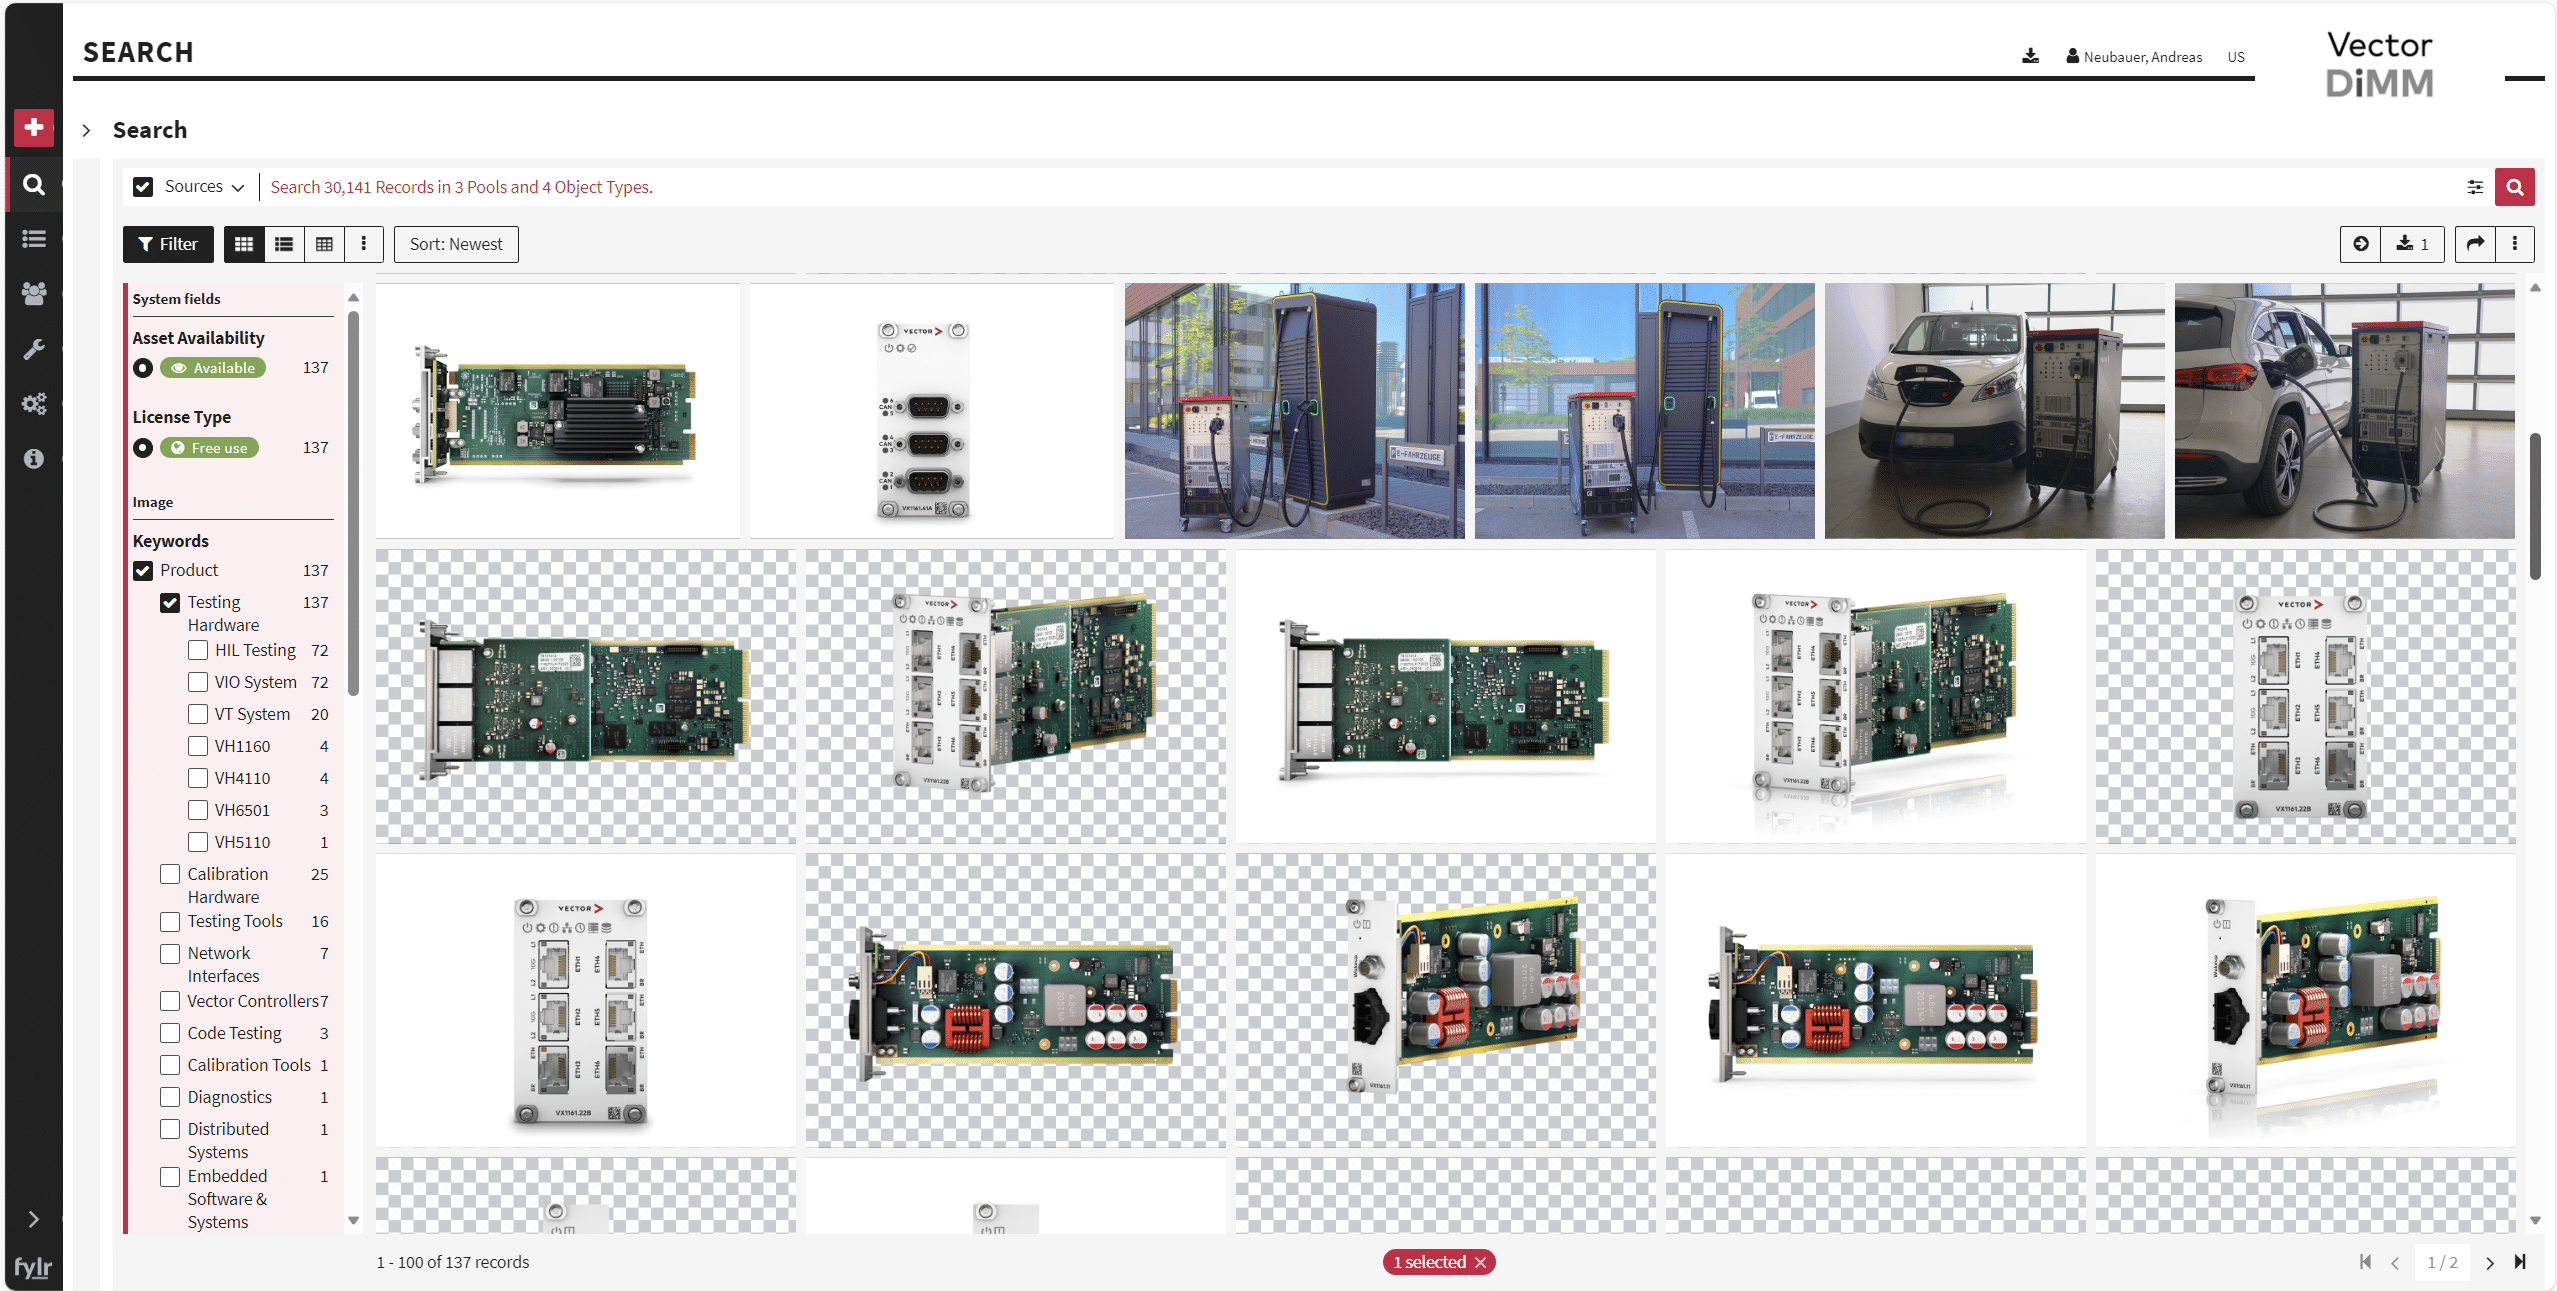This screenshot has width=2557, height=1291.
Task: Check the Calibration Tools checkbox
Action: [170, 1065]
